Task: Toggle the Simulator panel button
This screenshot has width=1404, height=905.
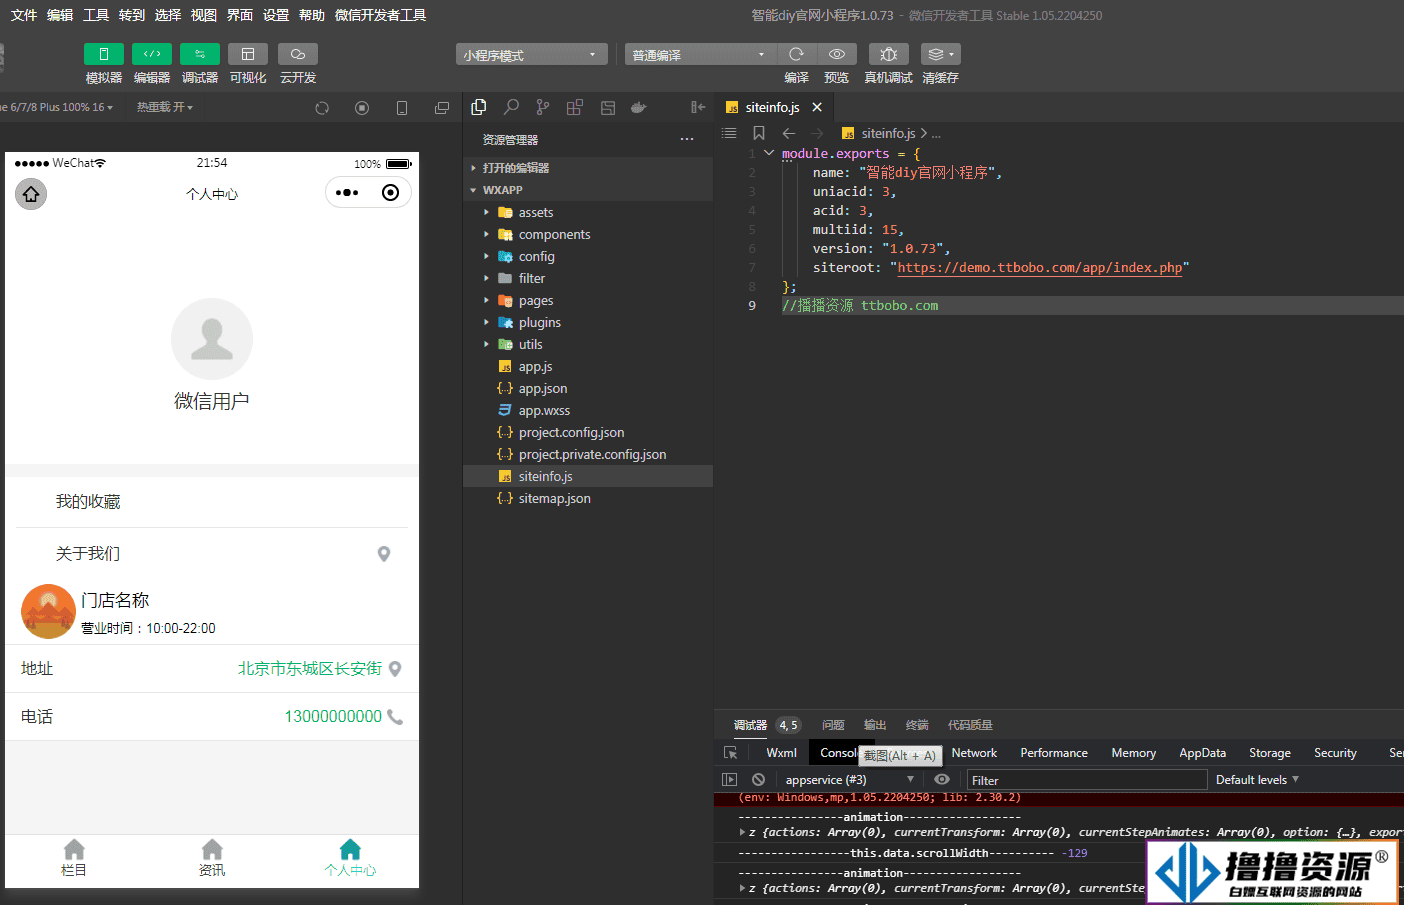Action: (x=104, y=54)
